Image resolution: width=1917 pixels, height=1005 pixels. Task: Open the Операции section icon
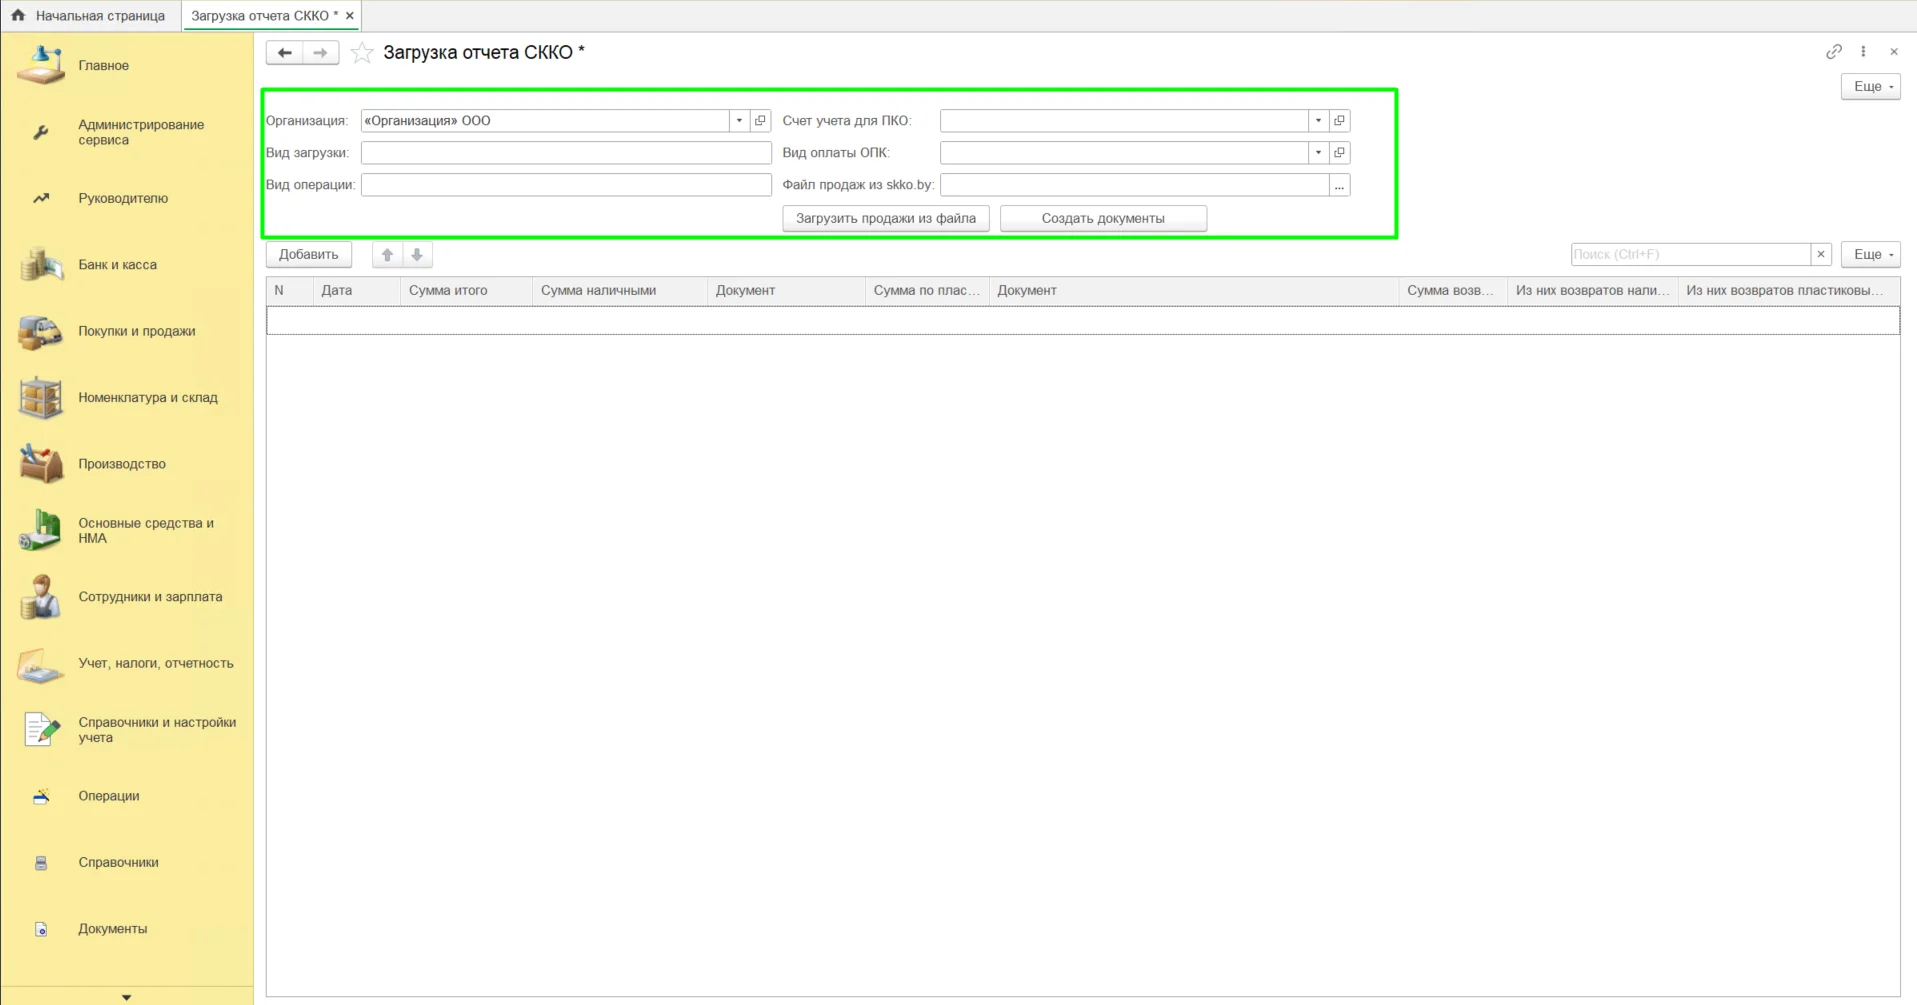[41, 796]
